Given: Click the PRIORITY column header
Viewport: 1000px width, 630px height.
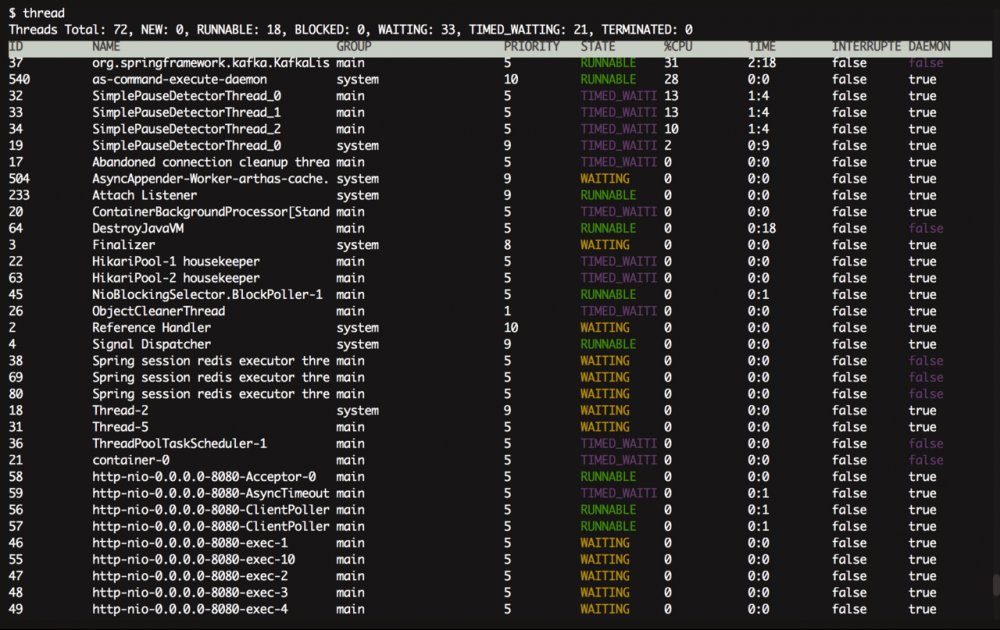Looking at the screenshot, I should coord(532,47).
